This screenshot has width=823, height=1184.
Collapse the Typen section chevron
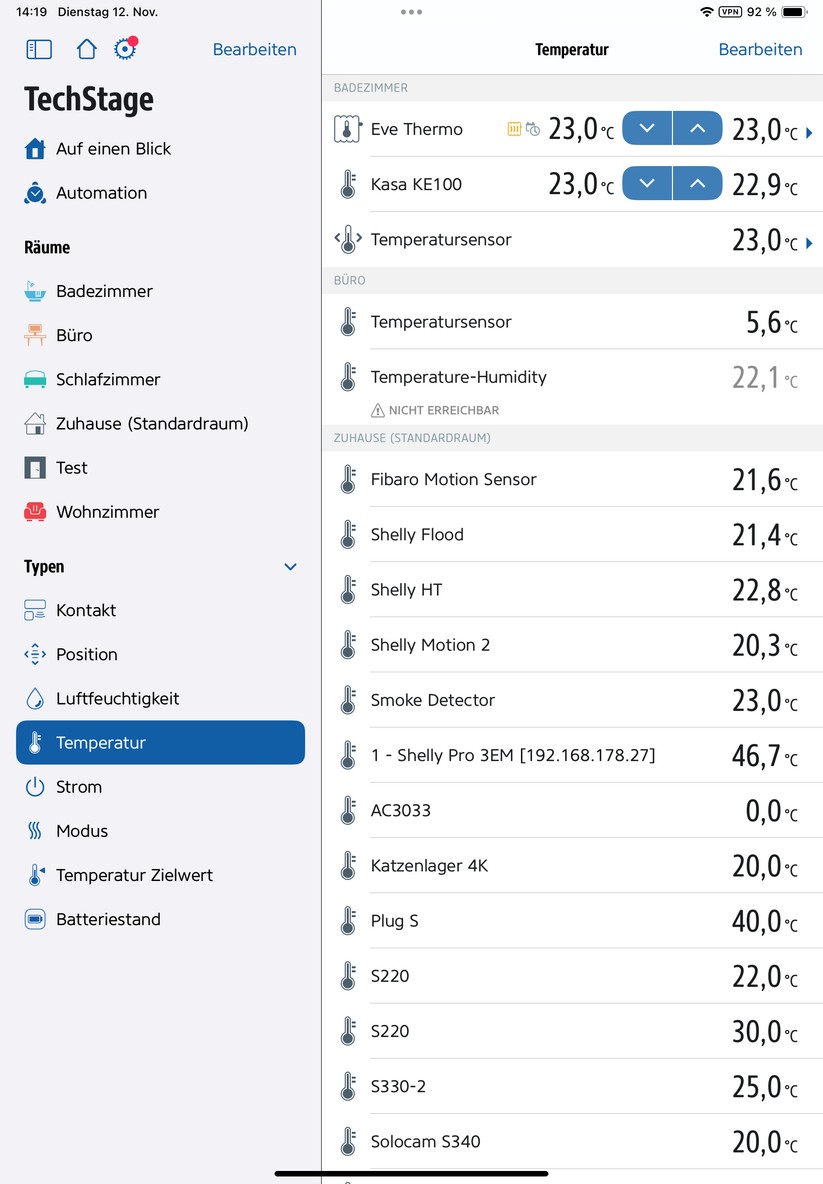click(x=290, y=567)
